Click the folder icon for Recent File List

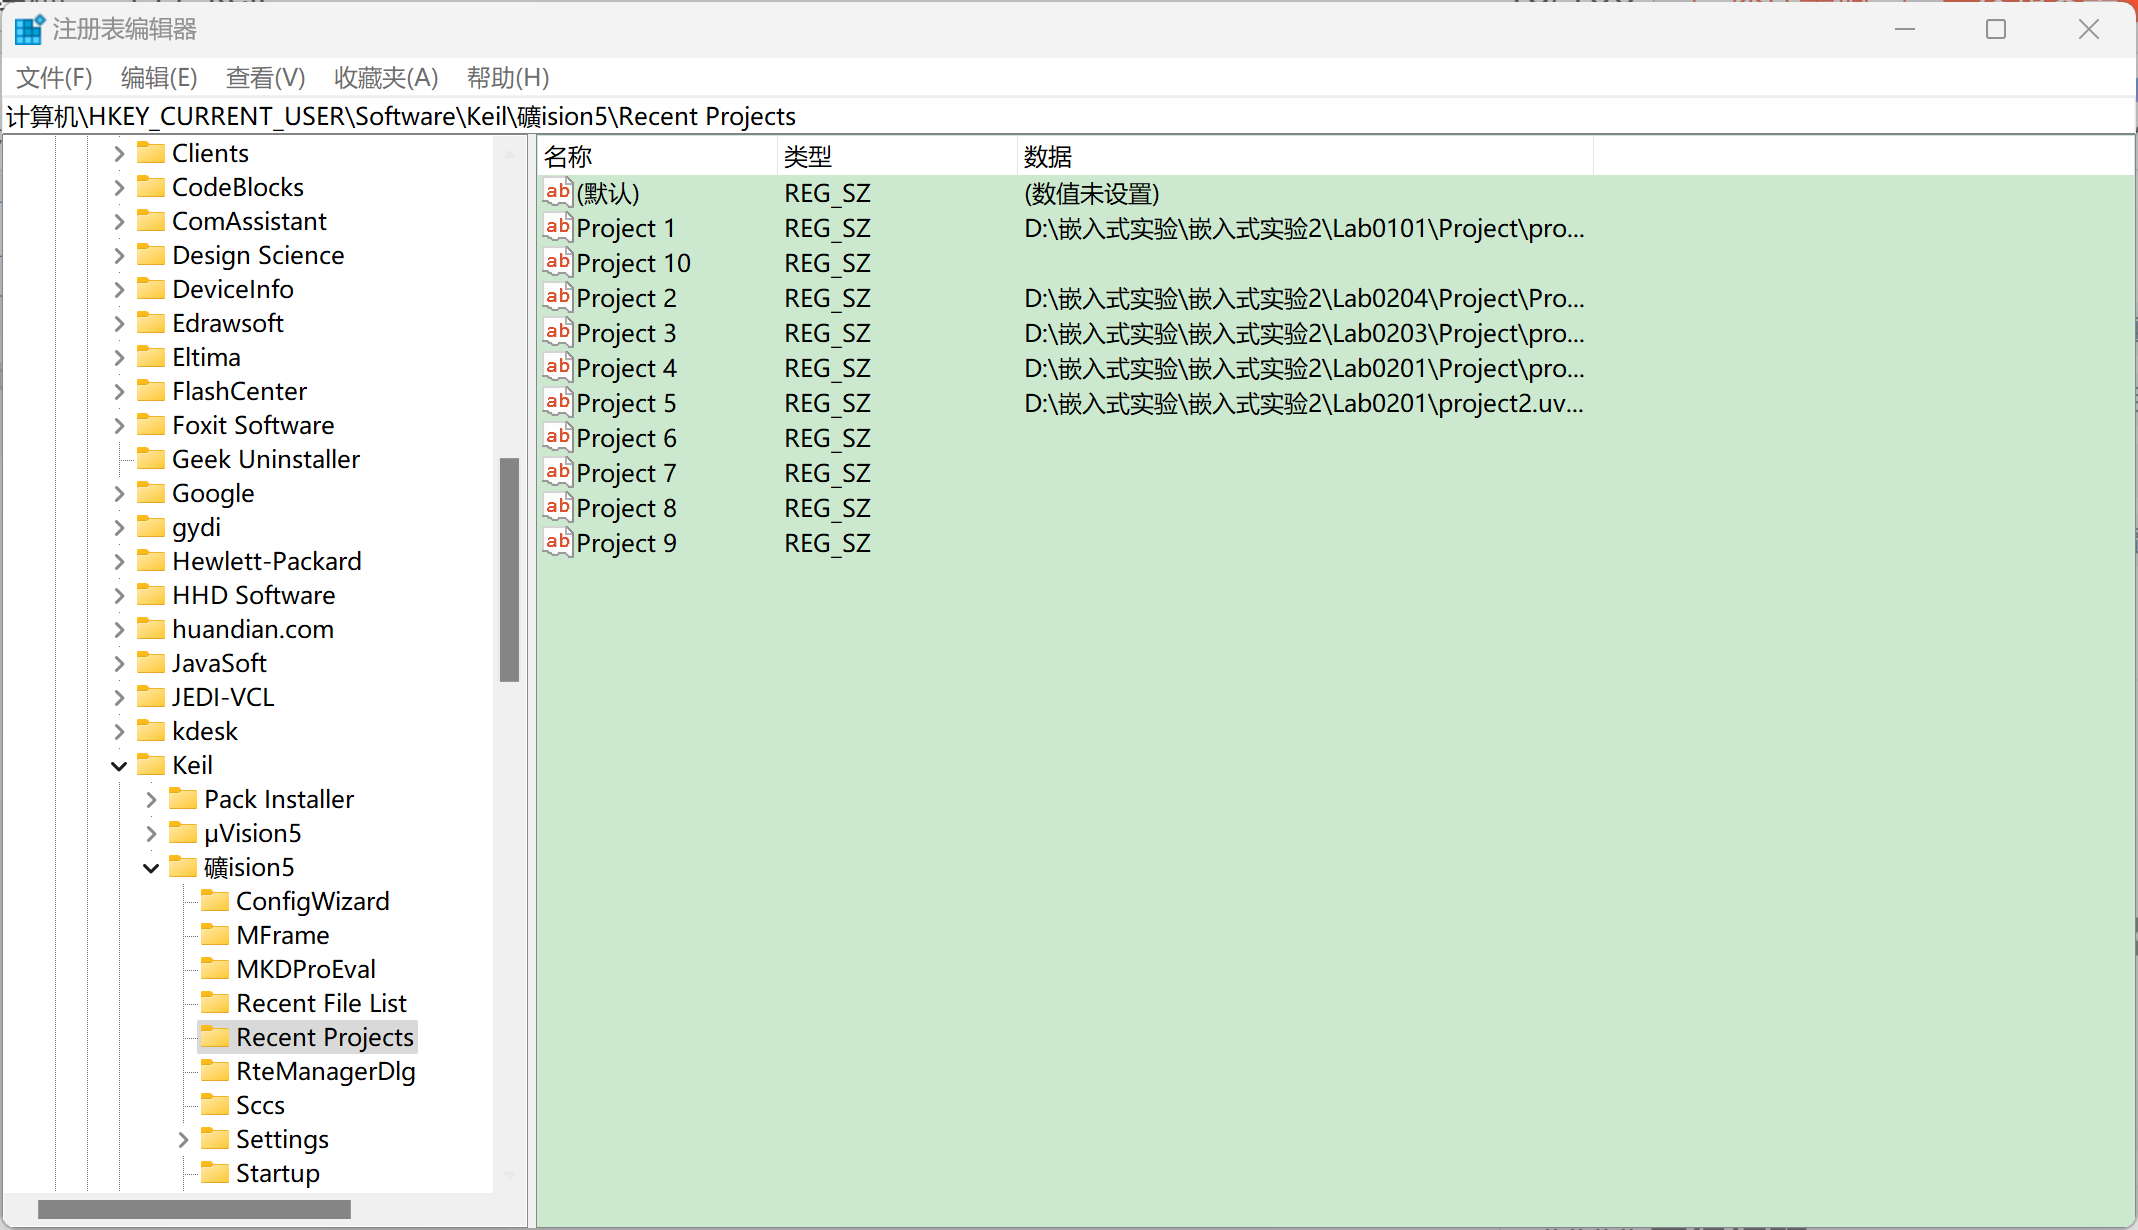tap(215, 1003)
